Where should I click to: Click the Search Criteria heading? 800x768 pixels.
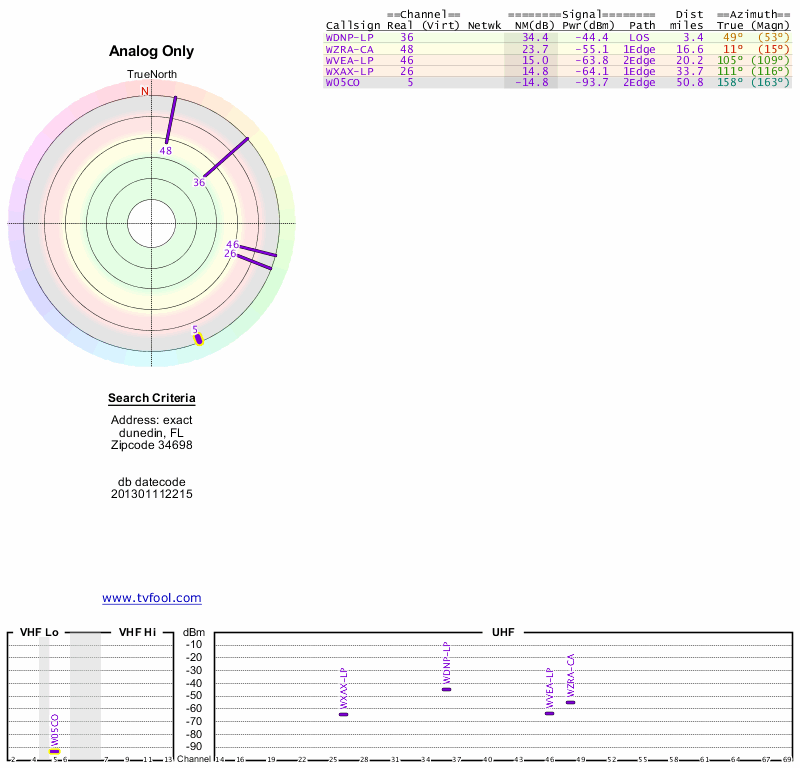[x=151, y=399]
